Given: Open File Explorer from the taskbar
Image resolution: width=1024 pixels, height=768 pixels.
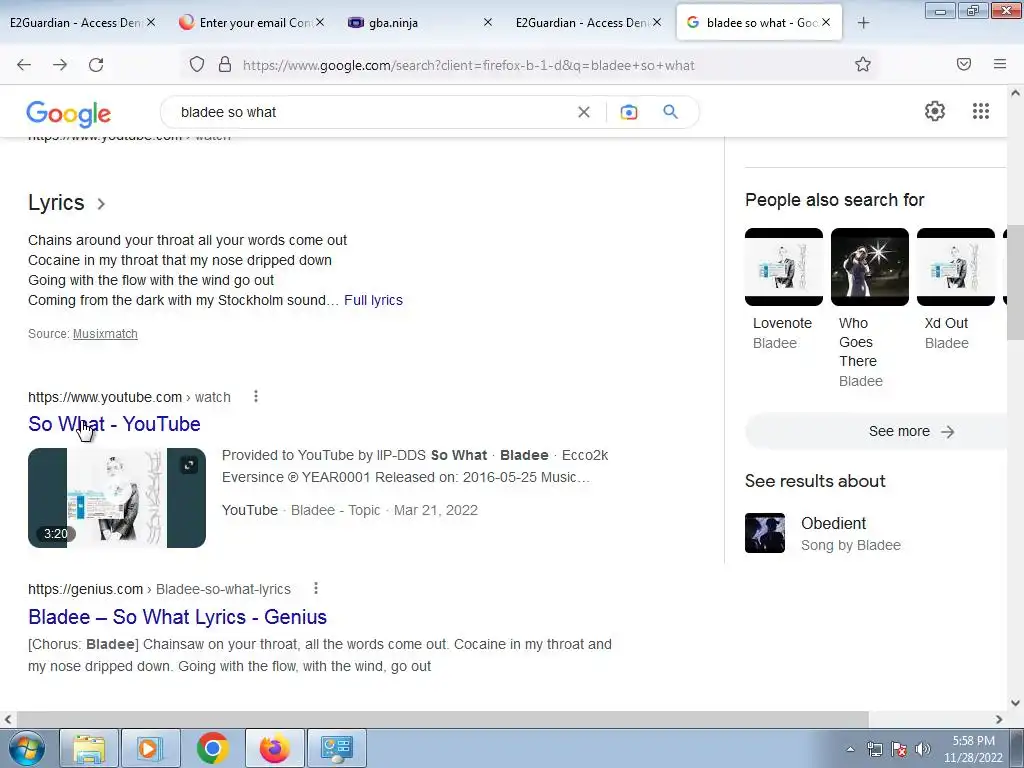Looking at the screenshot, I should click(89, 748).
